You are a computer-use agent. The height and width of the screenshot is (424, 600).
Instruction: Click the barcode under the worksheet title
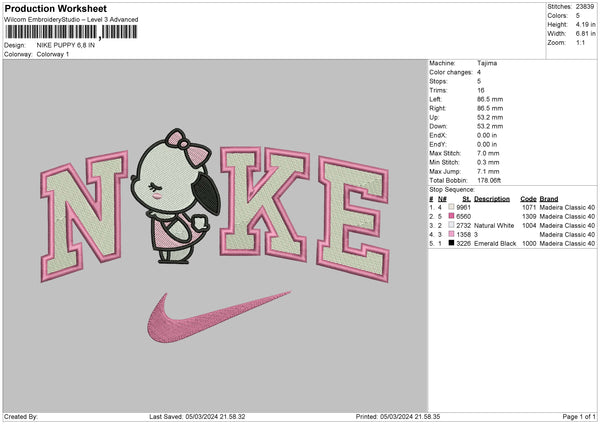pos(71,32)
